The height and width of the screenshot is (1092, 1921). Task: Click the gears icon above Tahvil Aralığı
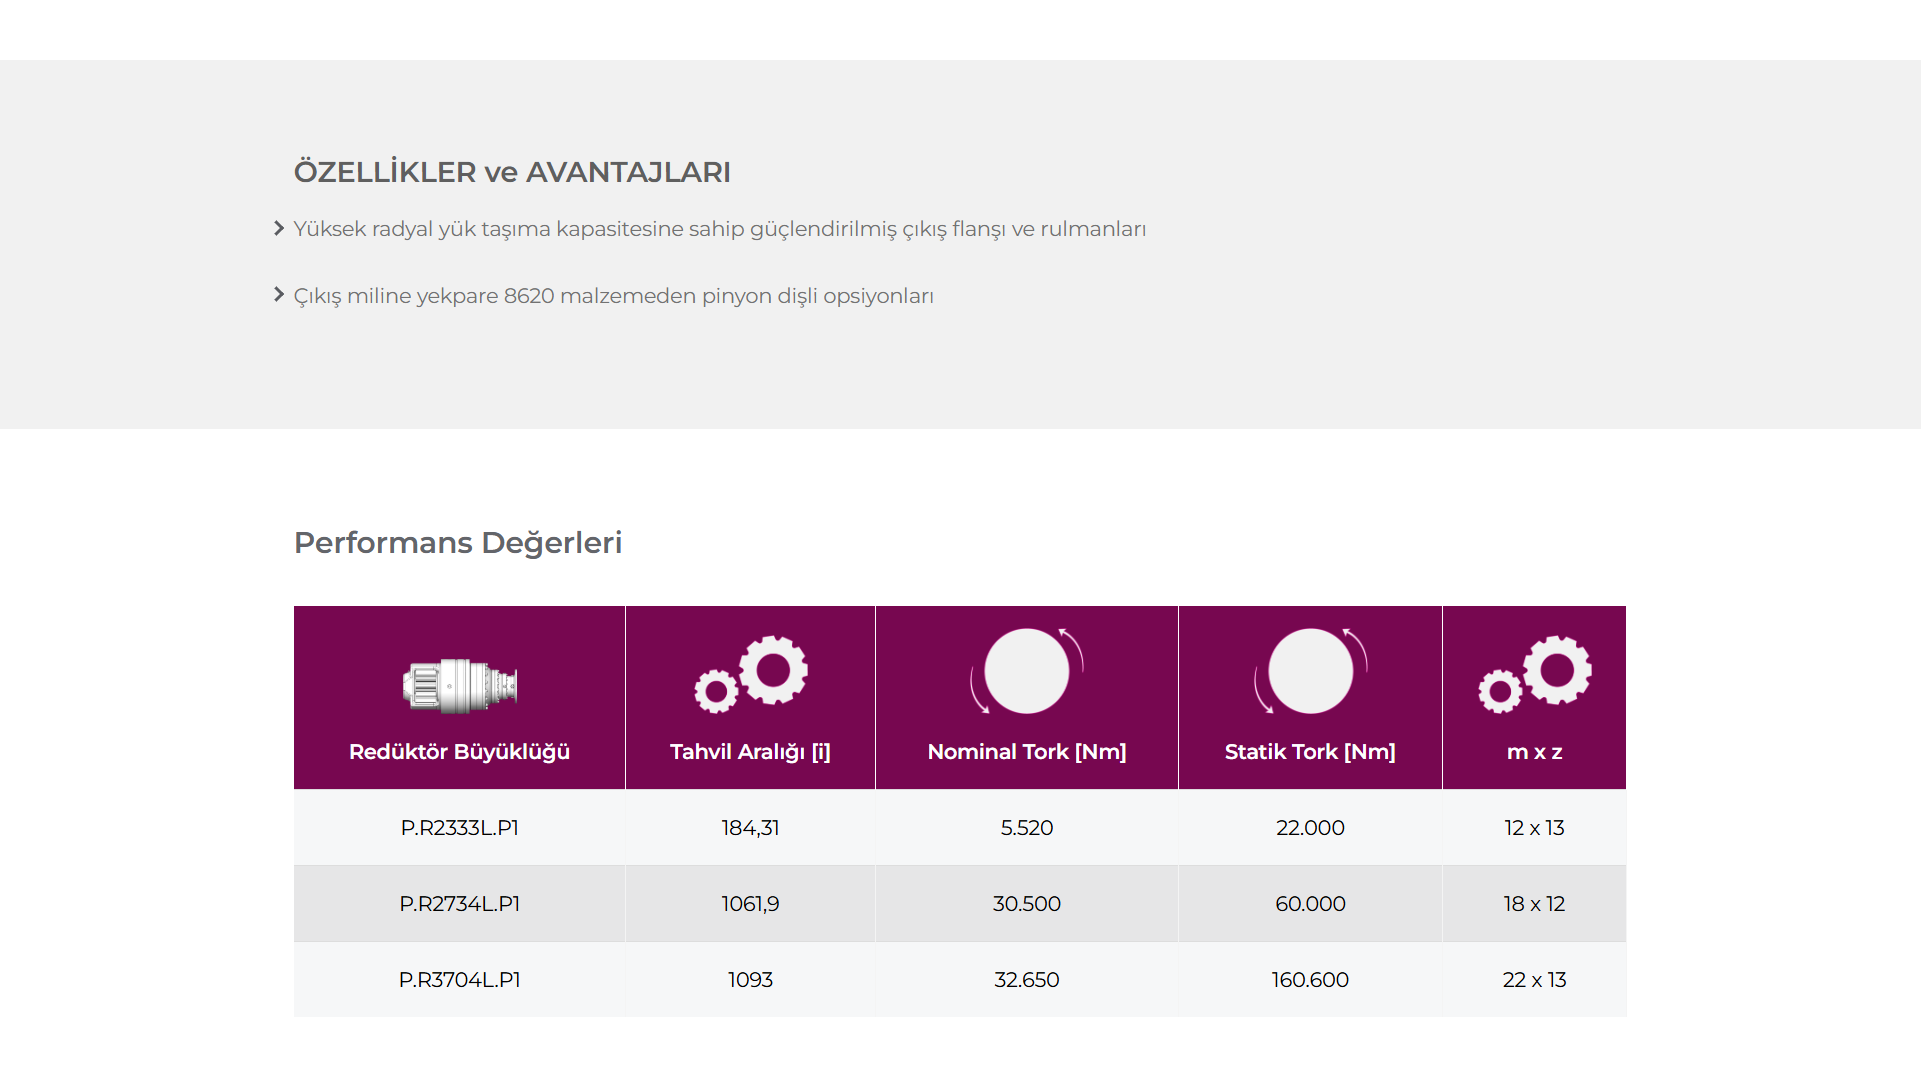pos(751,674)
